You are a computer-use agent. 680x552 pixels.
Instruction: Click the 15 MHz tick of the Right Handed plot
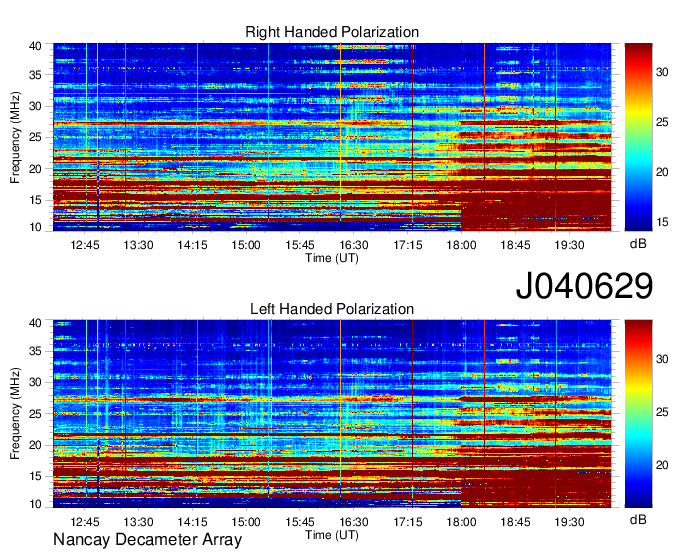coord(36,200)
